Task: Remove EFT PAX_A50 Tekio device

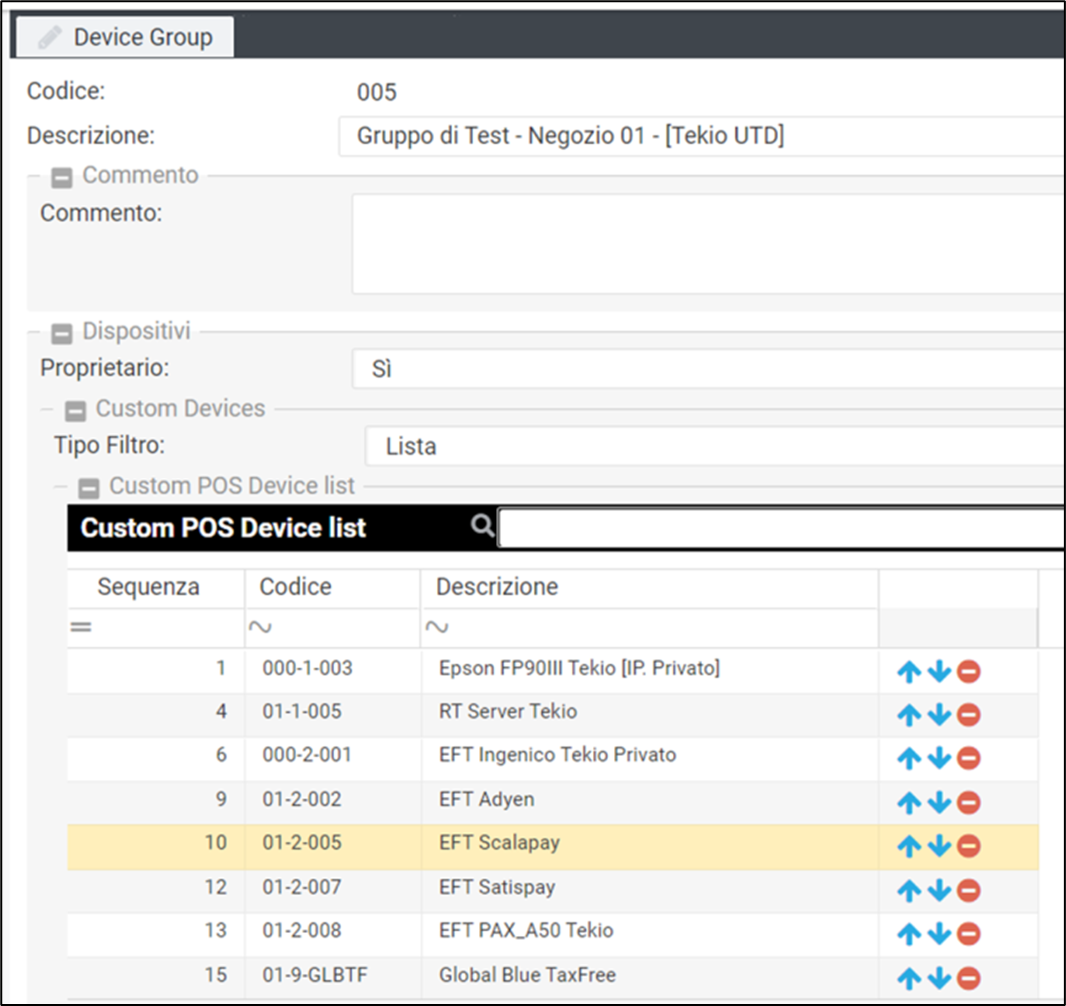Action: coord(968,934)
